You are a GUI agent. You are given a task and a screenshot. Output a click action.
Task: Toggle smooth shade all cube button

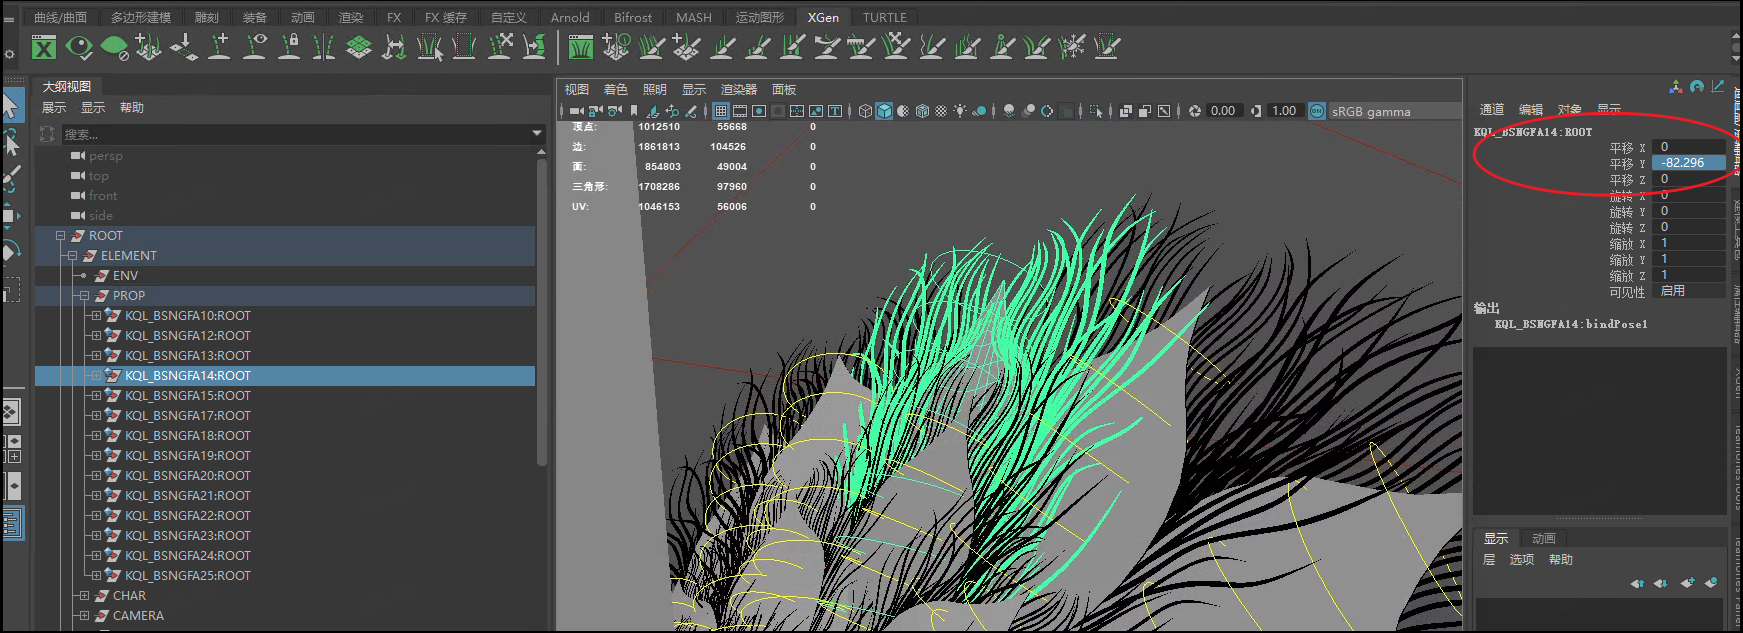pos(884,111)
